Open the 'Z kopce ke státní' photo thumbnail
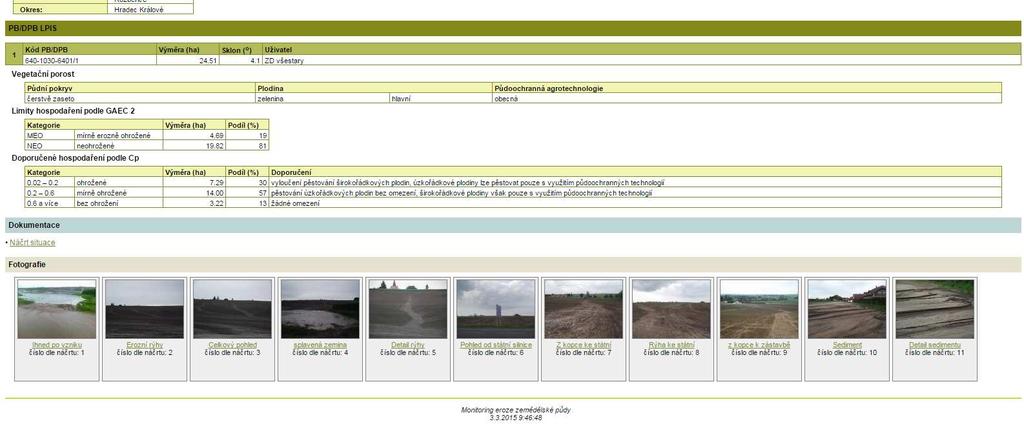The height and width of the screenshot is (426, 1024). click(x=584, y=309)
